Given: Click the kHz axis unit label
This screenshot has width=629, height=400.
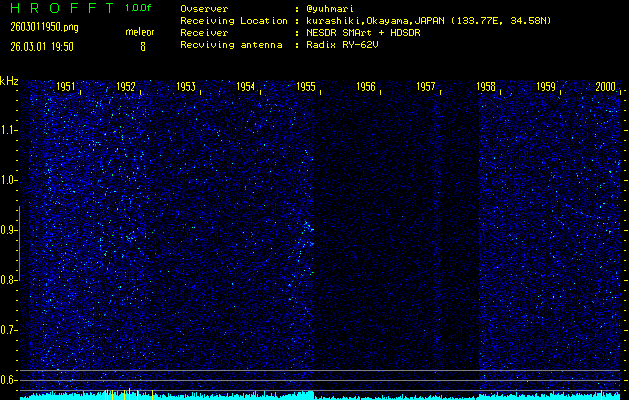Looking at the screenshot, I should tap(9, 81).
